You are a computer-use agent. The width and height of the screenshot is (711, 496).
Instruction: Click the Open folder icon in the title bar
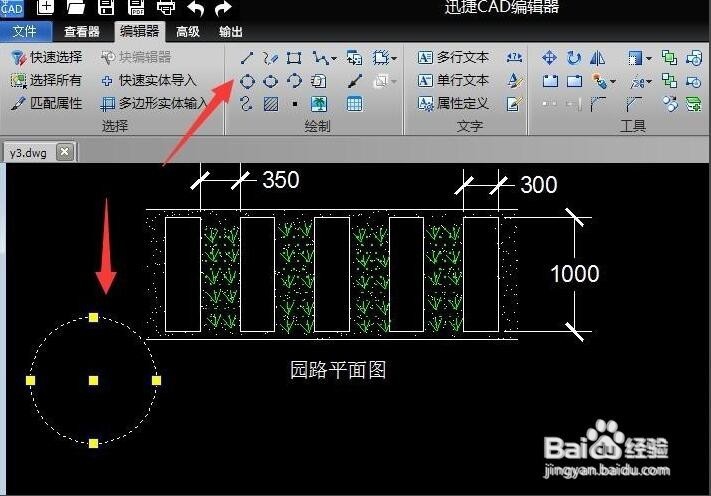pos(75,6)
